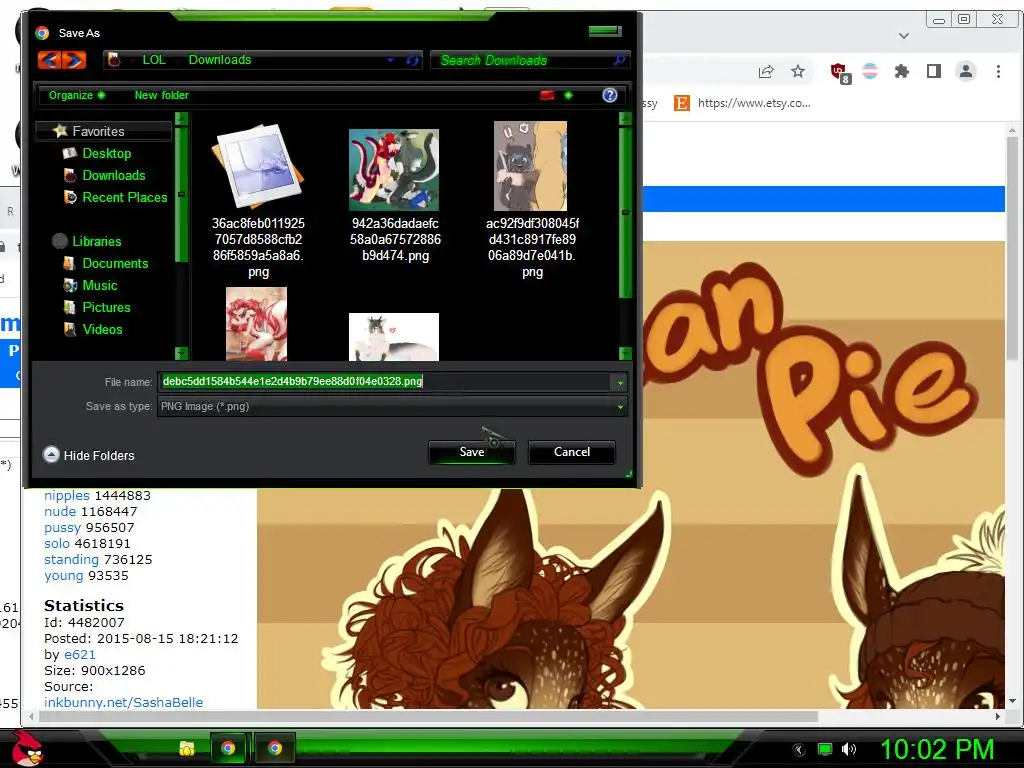
Task: Collapse folder pane with Hide Folders
Action: click(x=89, y=455)
